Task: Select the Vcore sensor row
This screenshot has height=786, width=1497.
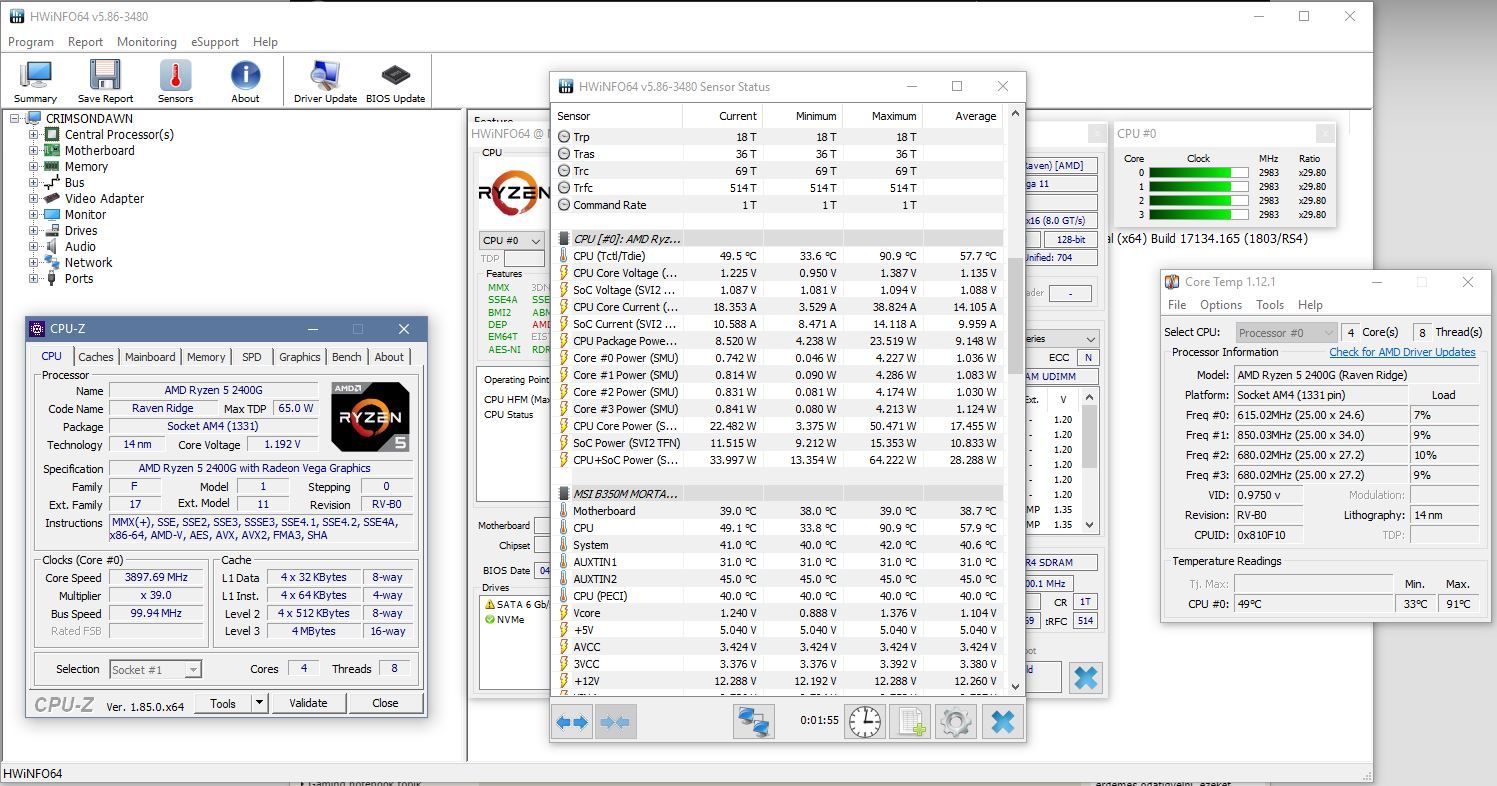Action: (x=778, y=613)
